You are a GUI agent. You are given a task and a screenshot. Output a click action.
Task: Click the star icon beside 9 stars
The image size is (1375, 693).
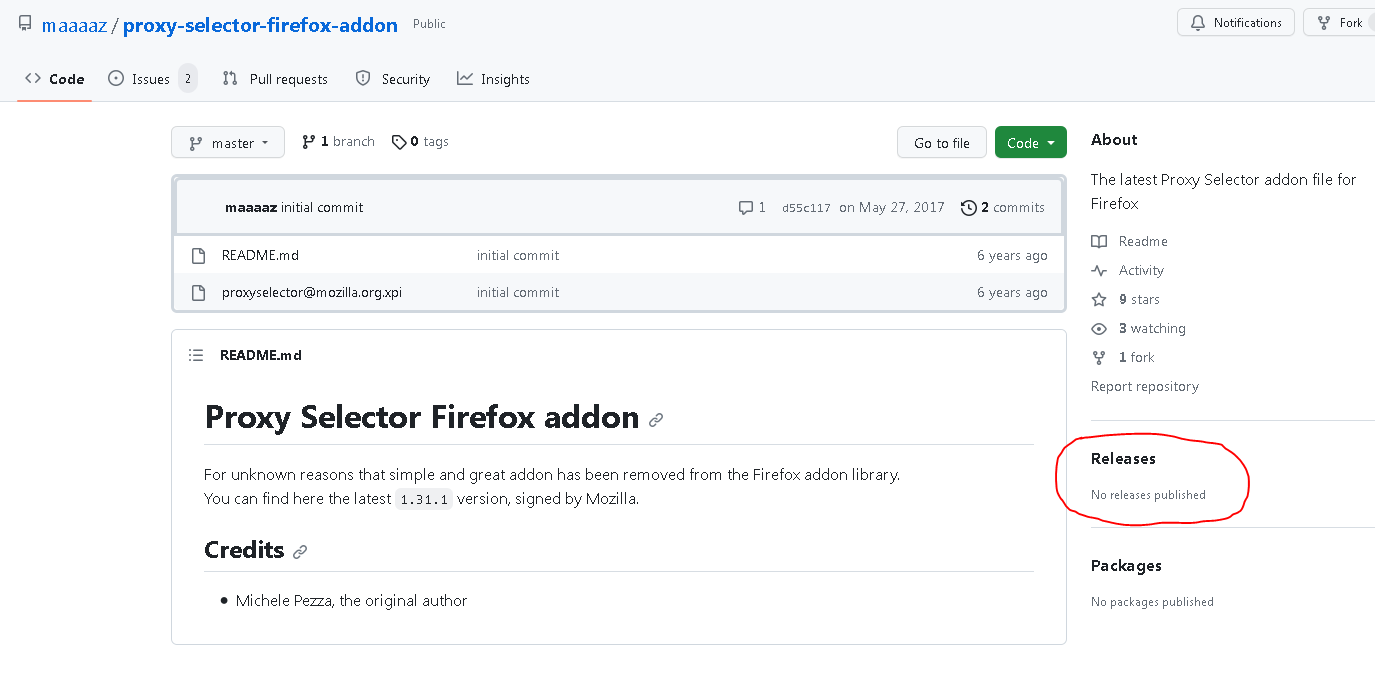[1099, 299]
